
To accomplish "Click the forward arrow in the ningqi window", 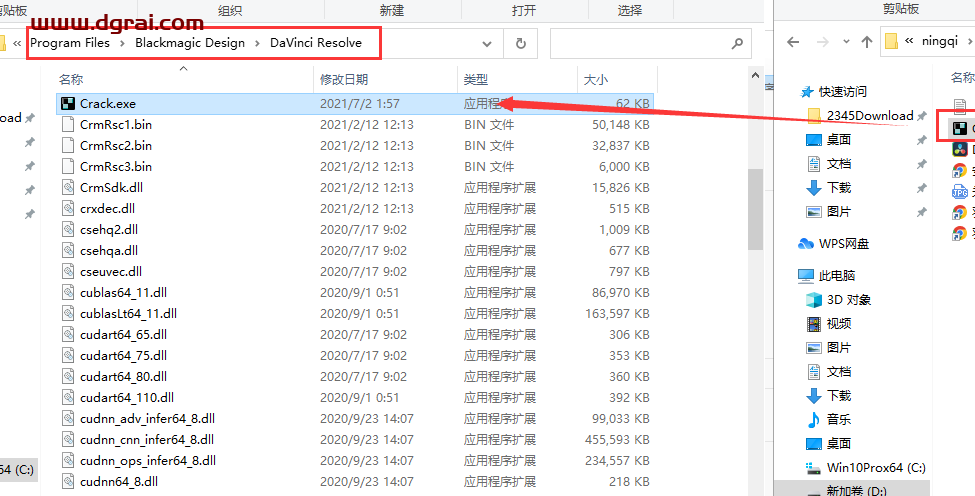I will [821, 42].
